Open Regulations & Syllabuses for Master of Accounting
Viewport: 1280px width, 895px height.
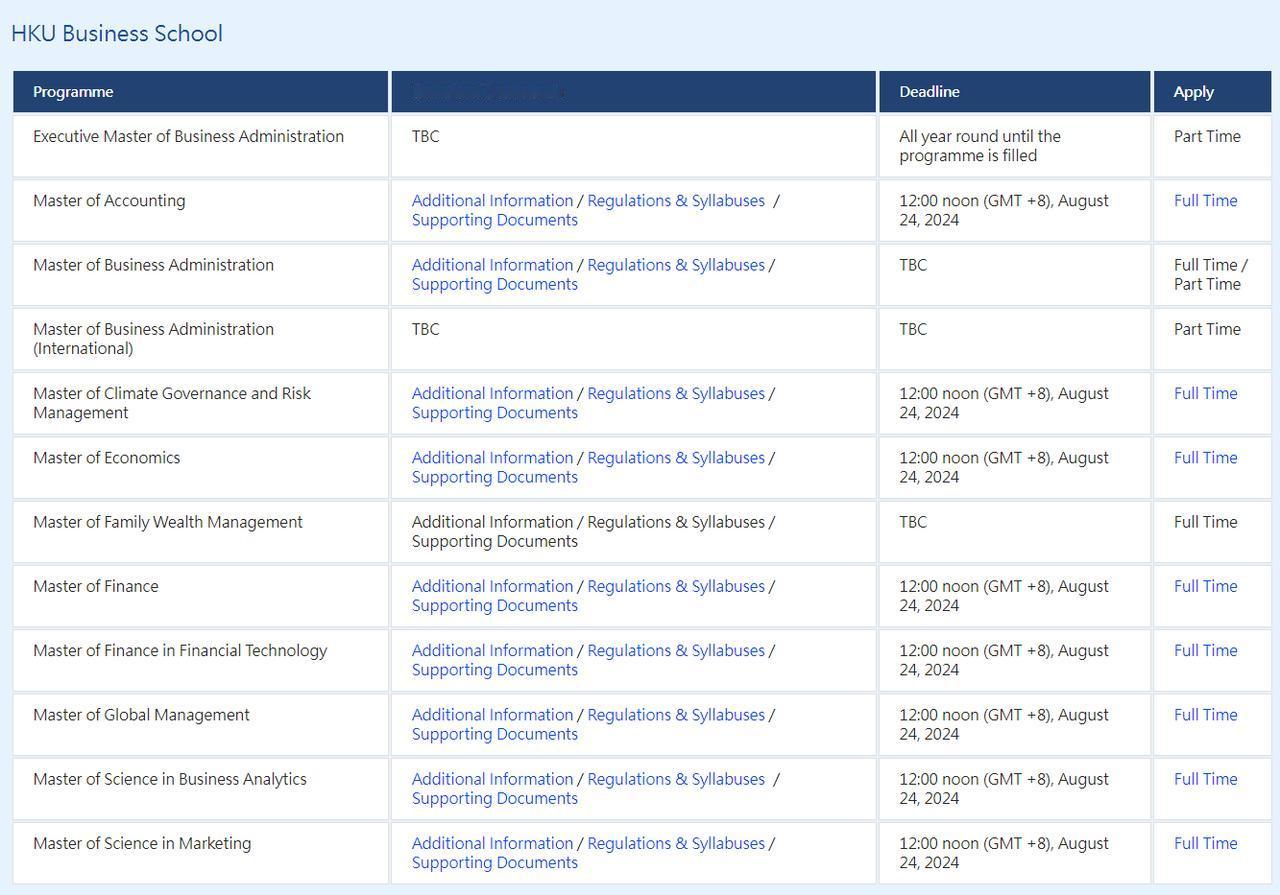click(x=676, y=201)
